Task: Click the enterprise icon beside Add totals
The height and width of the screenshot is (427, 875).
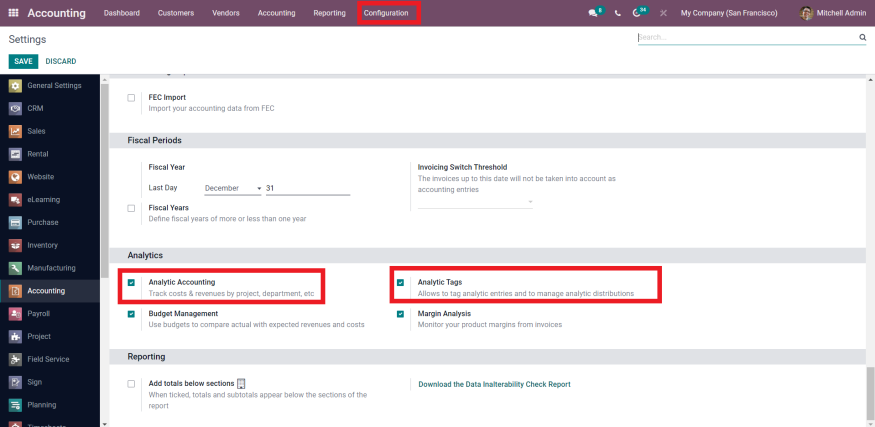Action: coord(241,383)
